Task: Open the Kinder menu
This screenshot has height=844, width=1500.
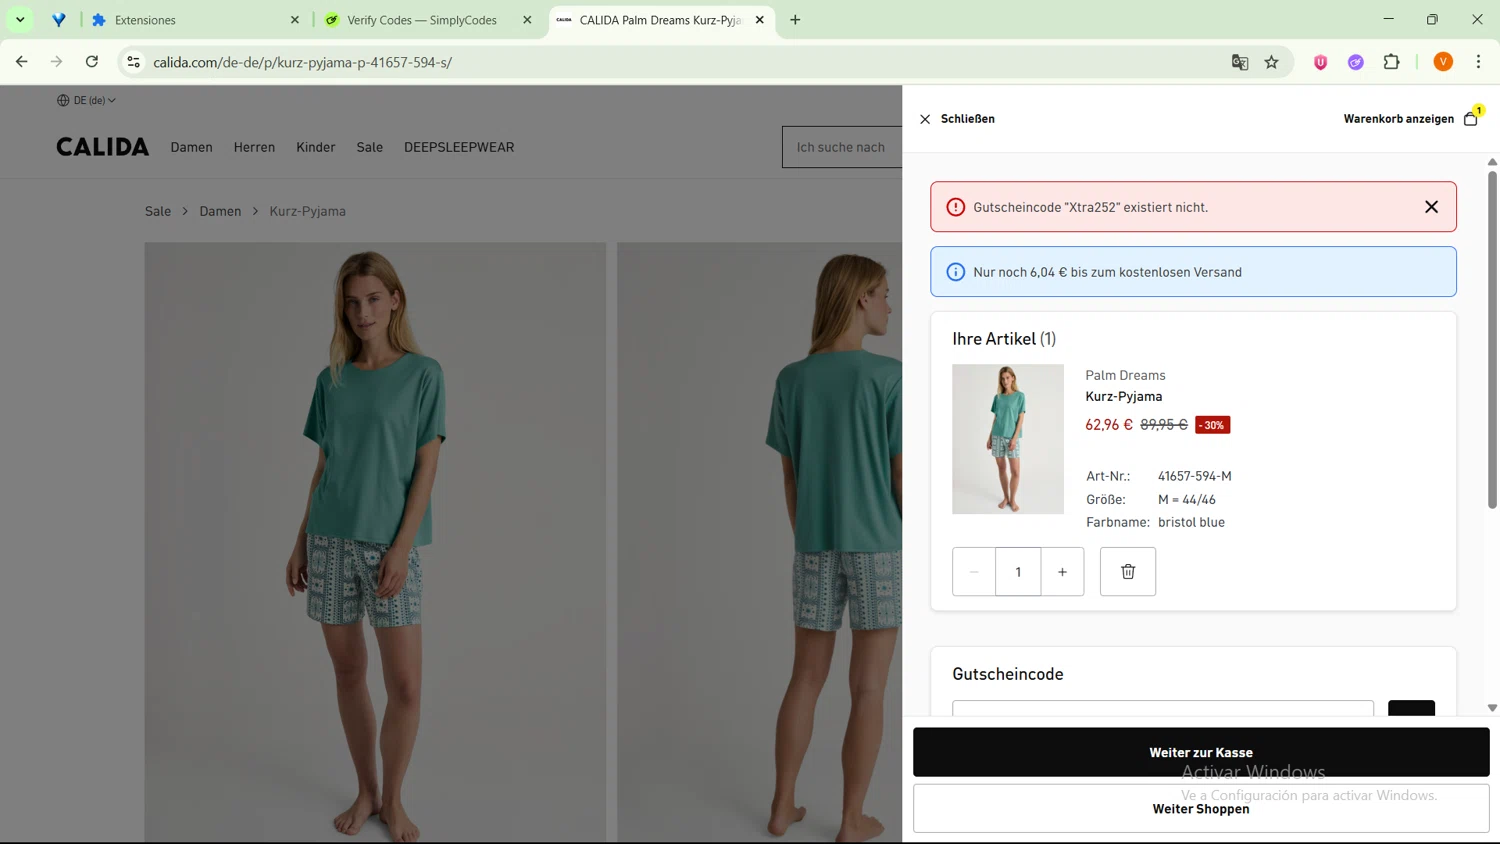Action: point(316,147)
